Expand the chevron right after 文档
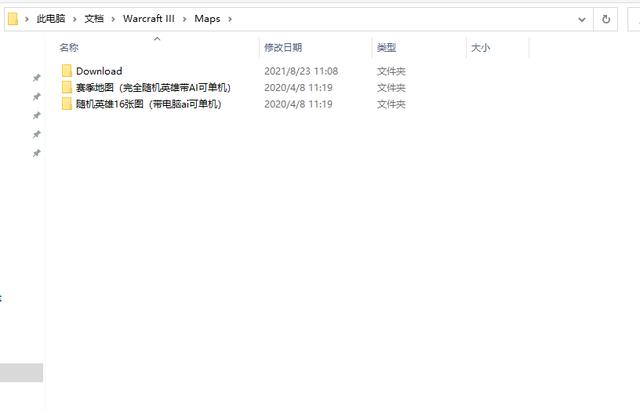640x412 pixels. click(114, 19)
